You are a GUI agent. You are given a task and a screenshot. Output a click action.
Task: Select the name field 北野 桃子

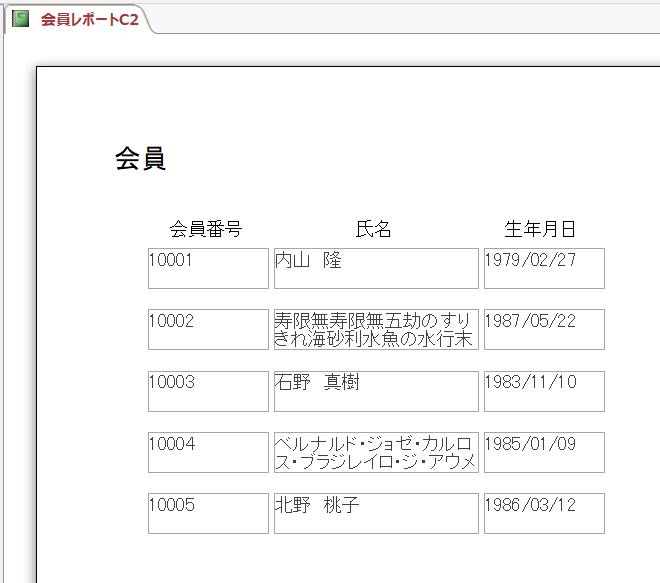coord(376,514)
